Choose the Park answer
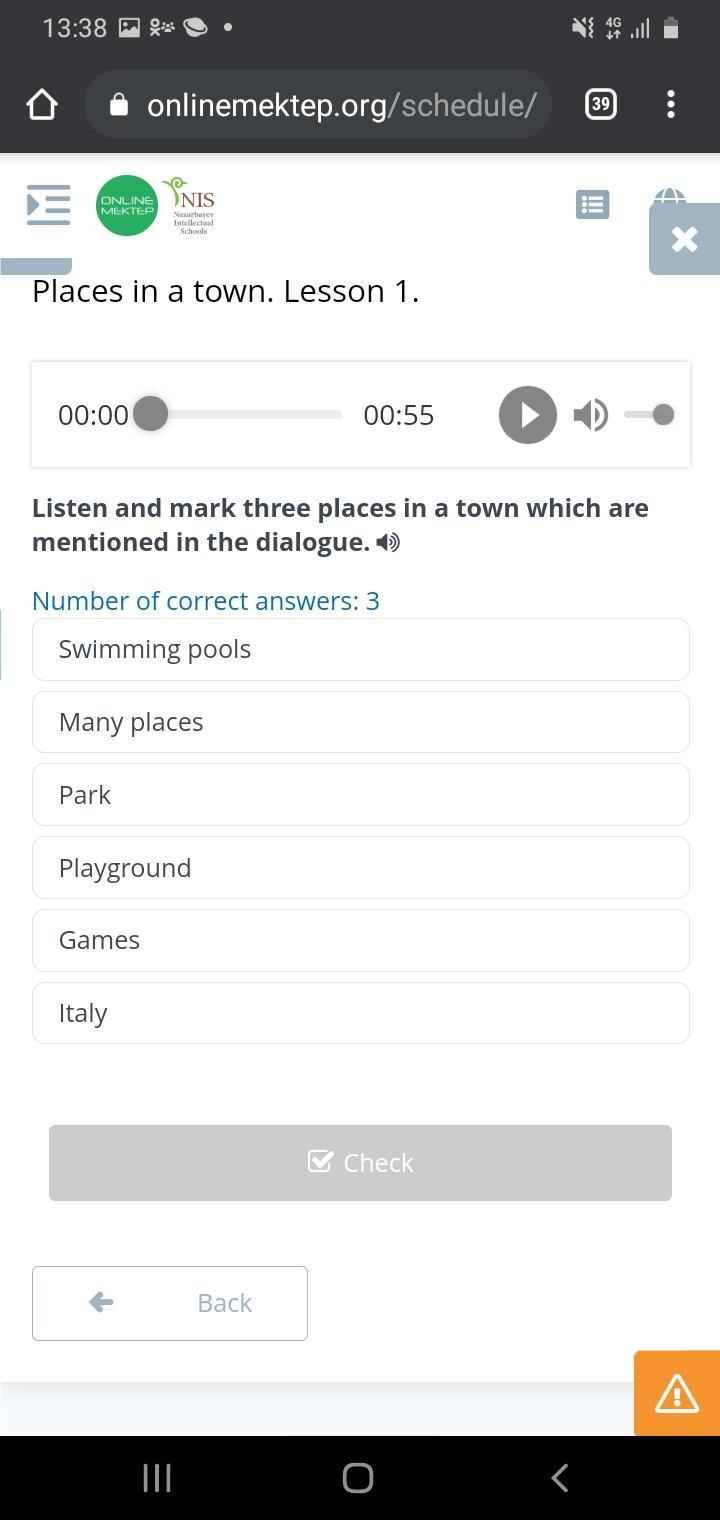 click(x=360, y=795)
